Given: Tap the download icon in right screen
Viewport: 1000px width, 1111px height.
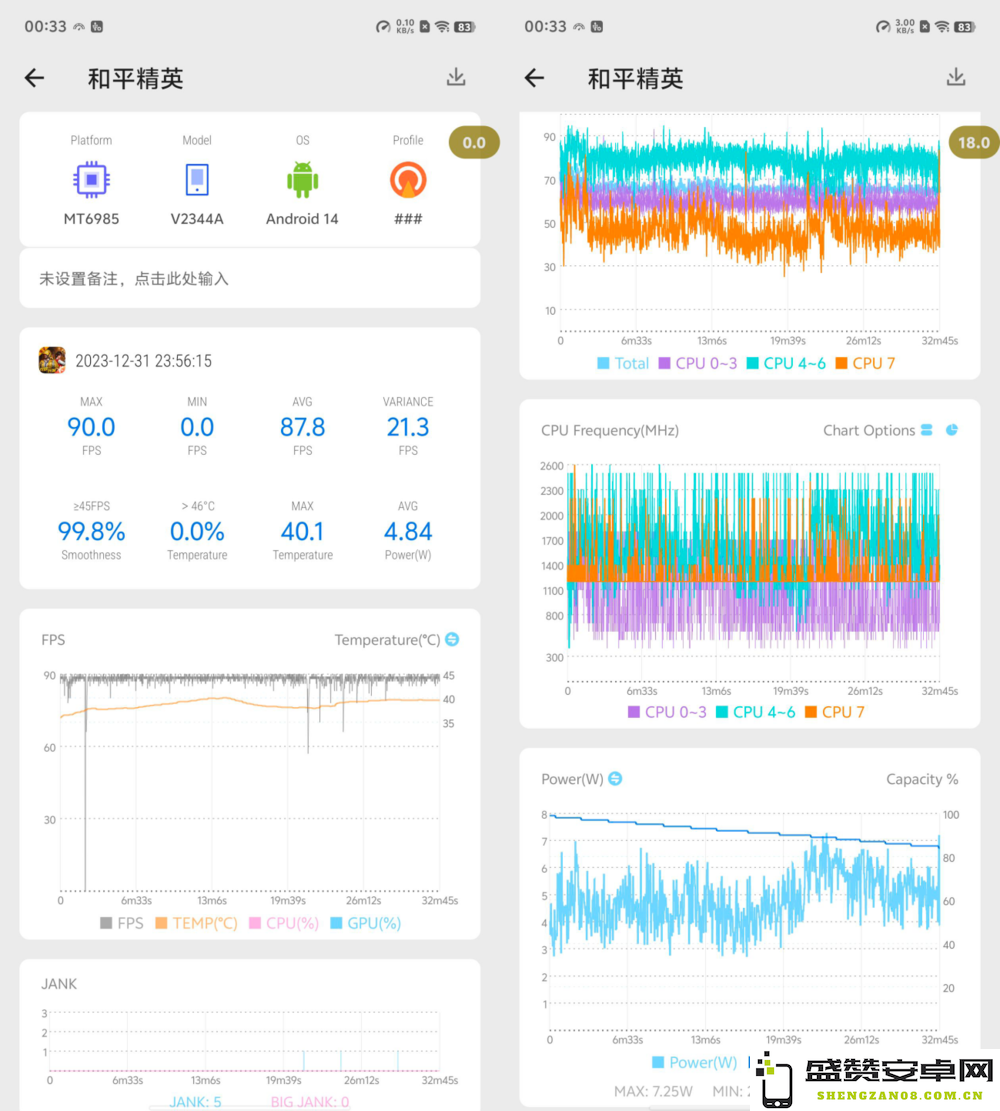Looking at the screenshot, I should point(956,77).
